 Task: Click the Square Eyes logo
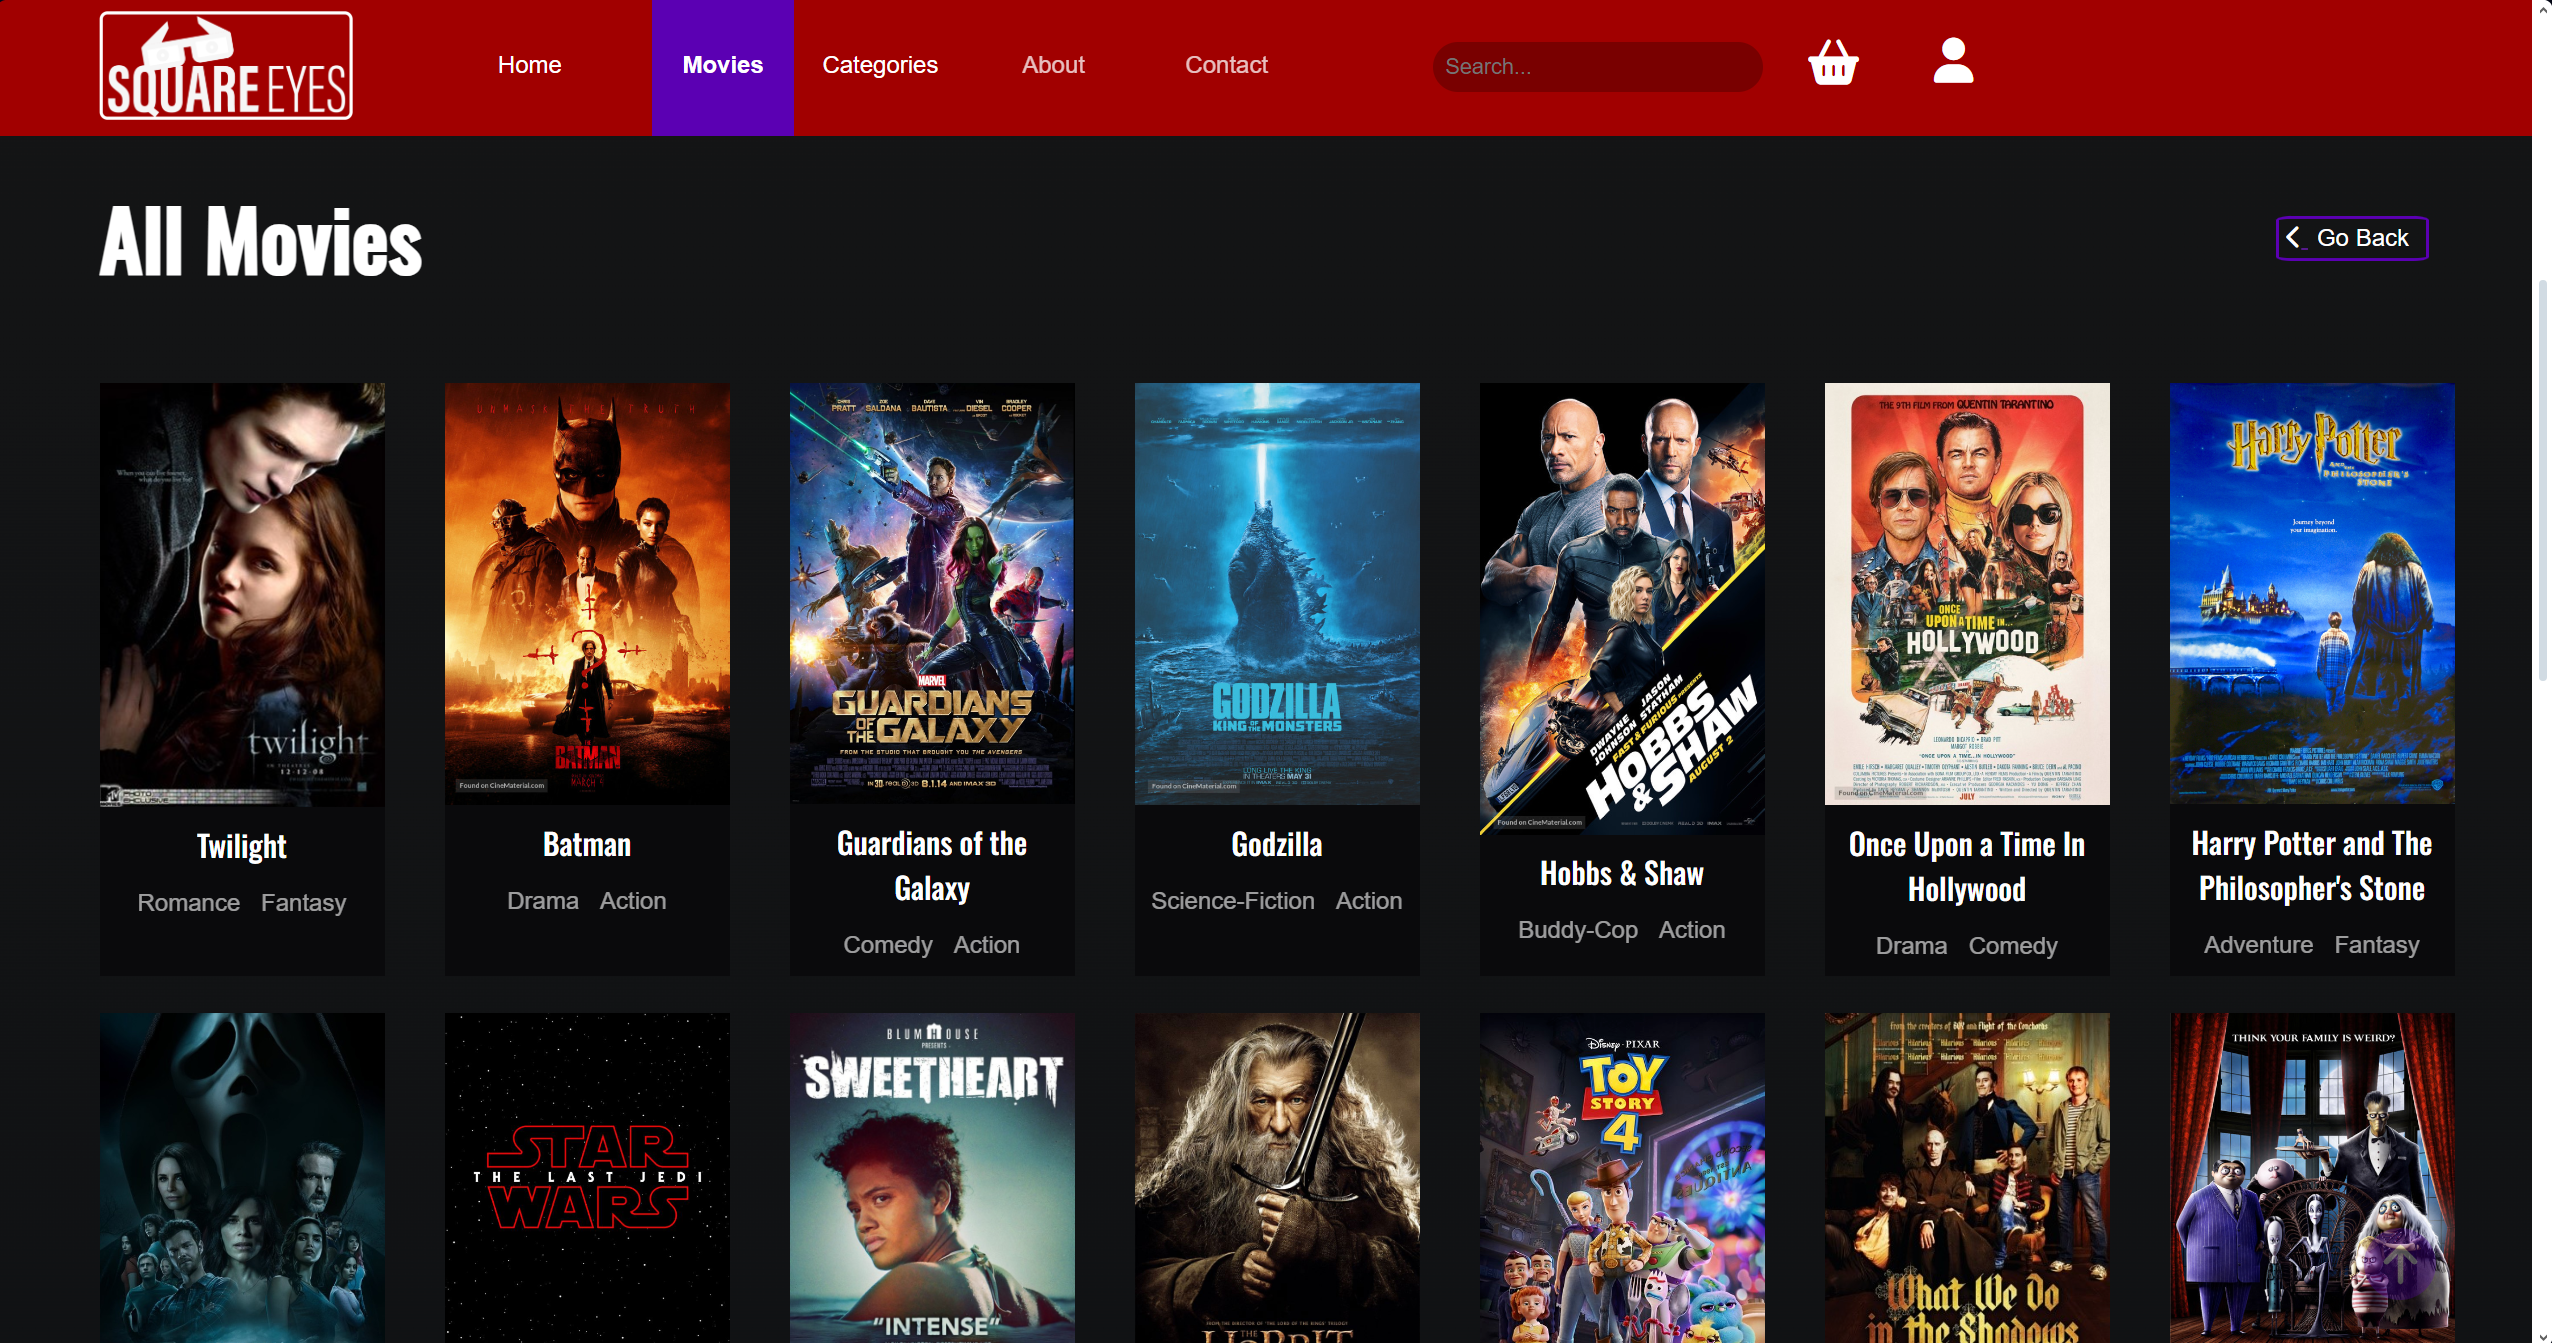tap(225, 65)
